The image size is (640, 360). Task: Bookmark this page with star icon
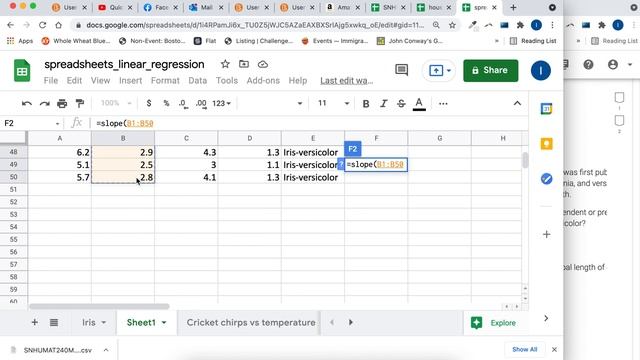pos(452,25)
